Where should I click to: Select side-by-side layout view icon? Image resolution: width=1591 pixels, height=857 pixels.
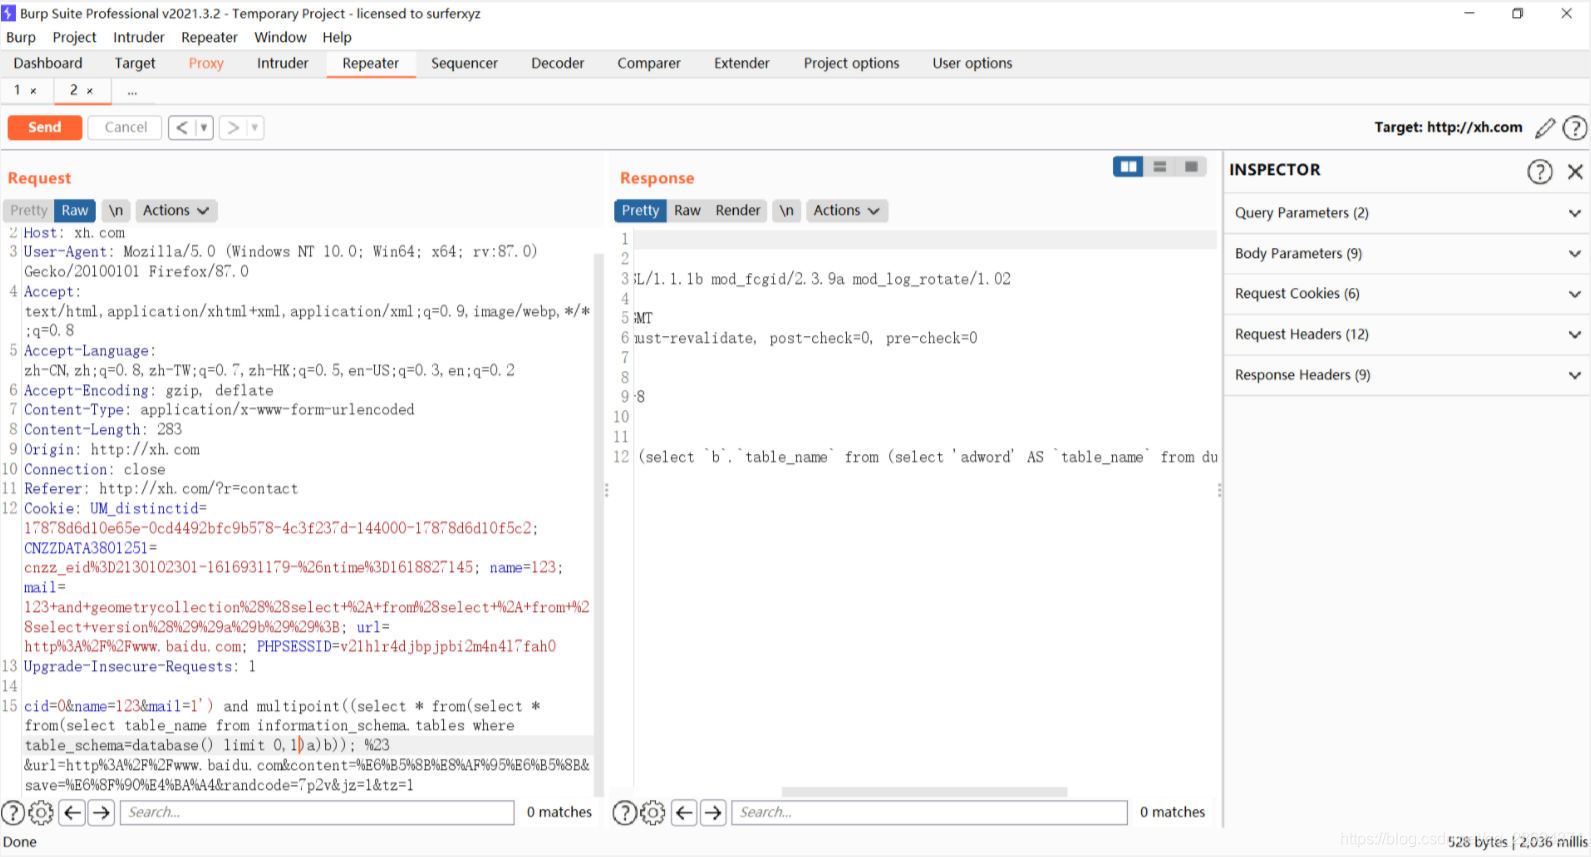pos(1128,167)
